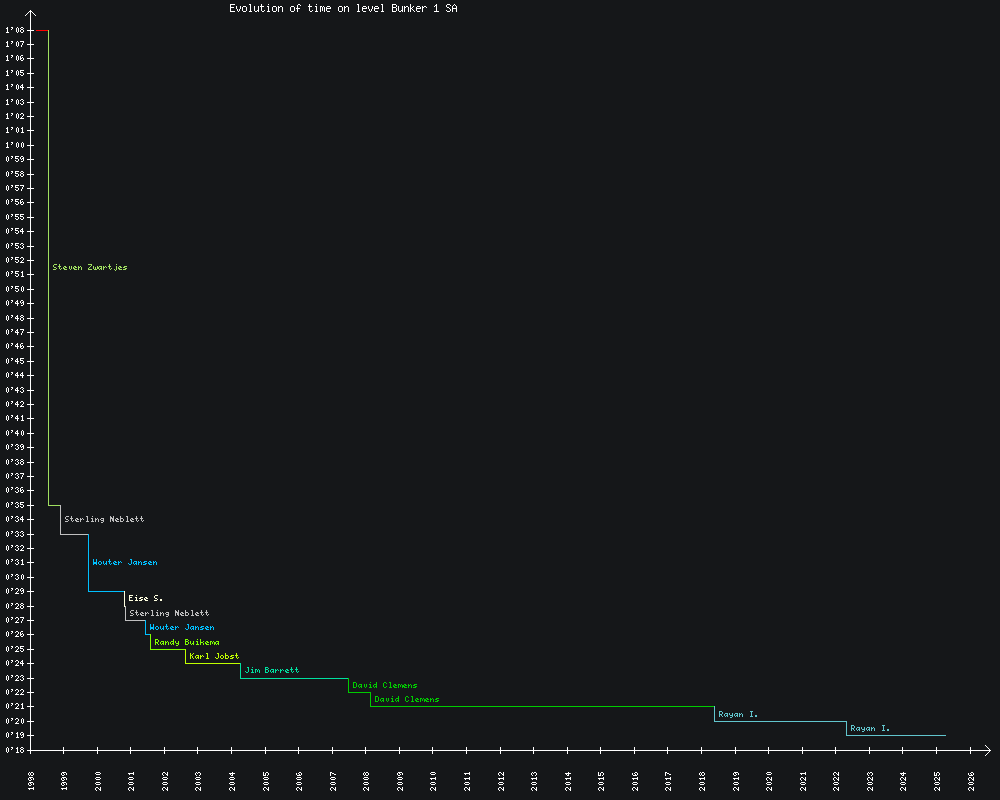Click the 2026 year label on x-axis

pyautogui.click(x=972, y=781)
